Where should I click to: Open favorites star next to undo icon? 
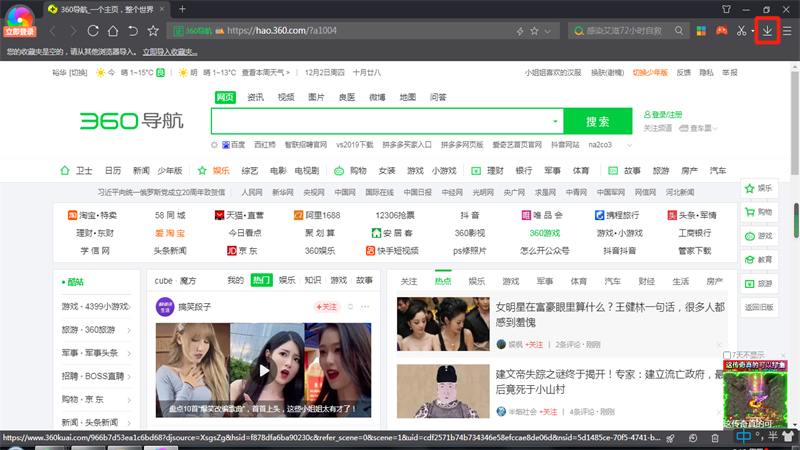click(153, 31)
